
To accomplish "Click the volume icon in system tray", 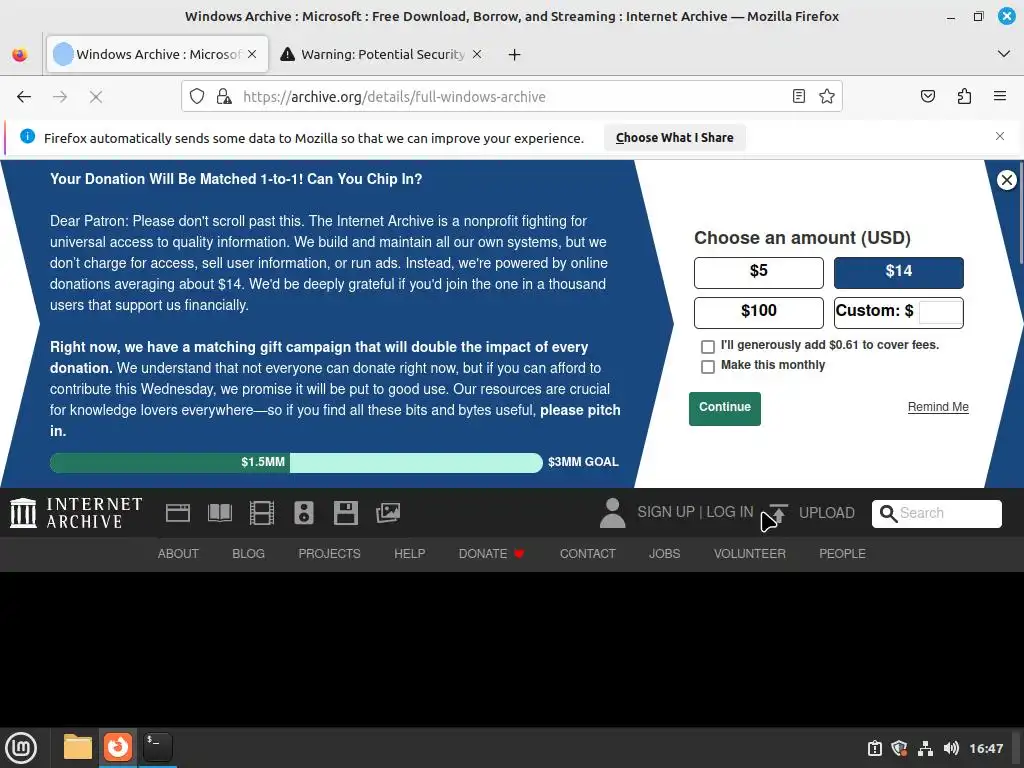I will pyautogui.click(x=952, y=748).
